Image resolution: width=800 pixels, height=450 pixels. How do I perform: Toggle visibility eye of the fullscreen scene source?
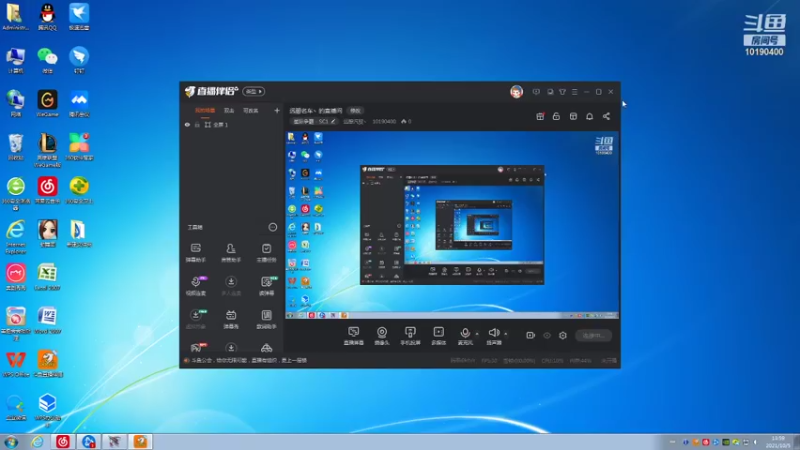pos(187,124)
